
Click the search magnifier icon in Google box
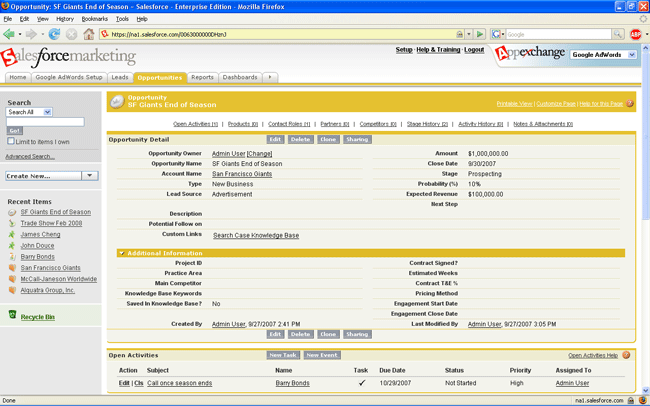(618, 34)
